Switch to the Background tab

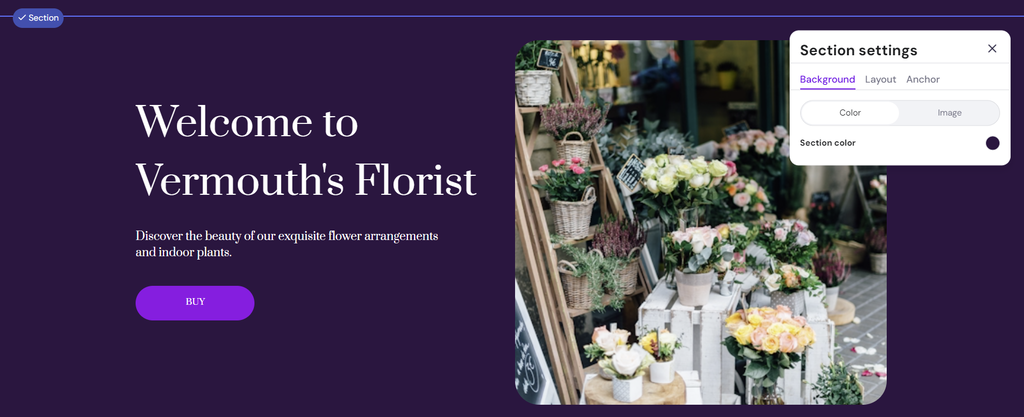point(827,80)
